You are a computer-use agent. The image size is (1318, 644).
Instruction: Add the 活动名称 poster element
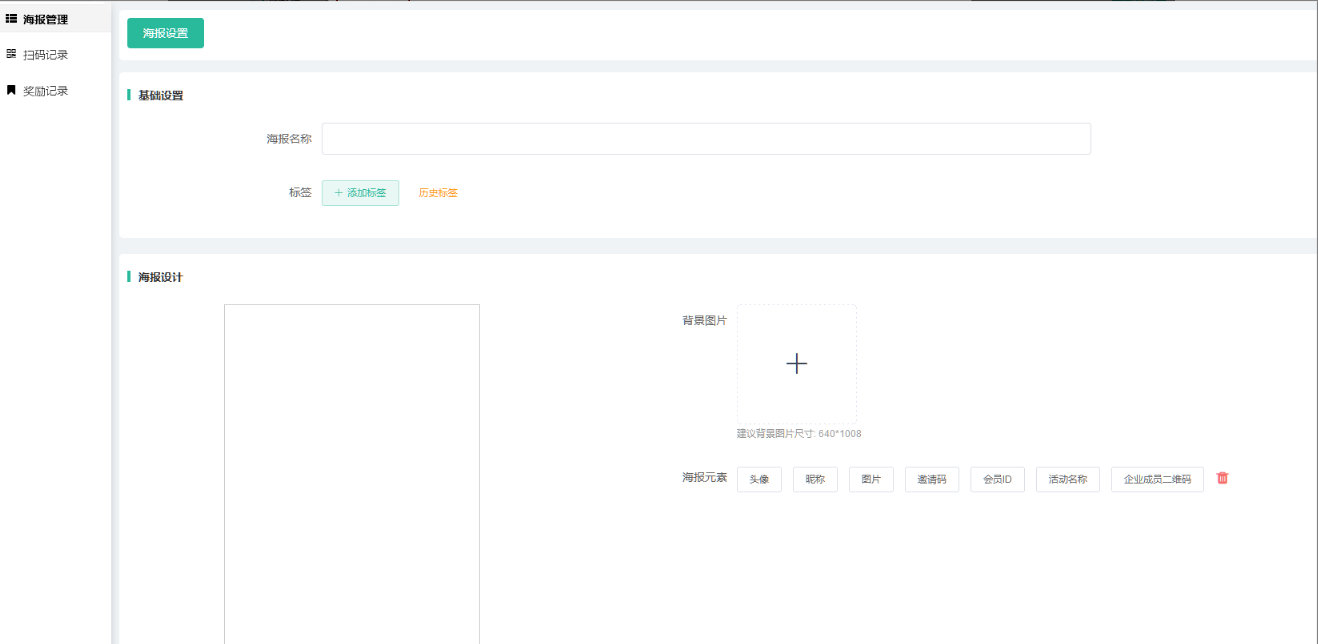click(1067, 480)
